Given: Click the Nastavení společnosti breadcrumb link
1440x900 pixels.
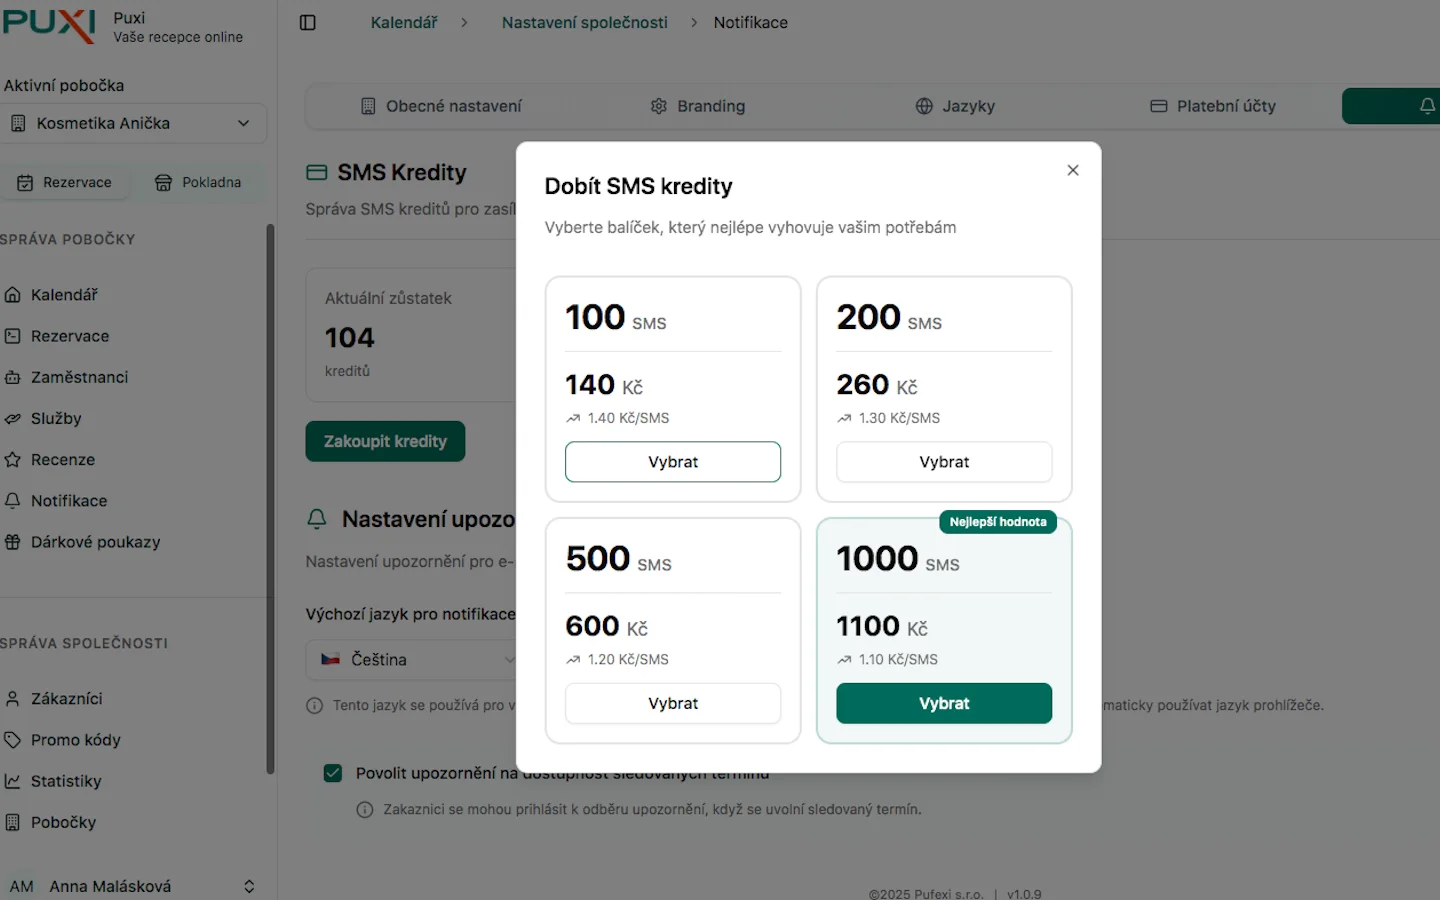Looking at the screenshot, I should click(x=585, y=23).
